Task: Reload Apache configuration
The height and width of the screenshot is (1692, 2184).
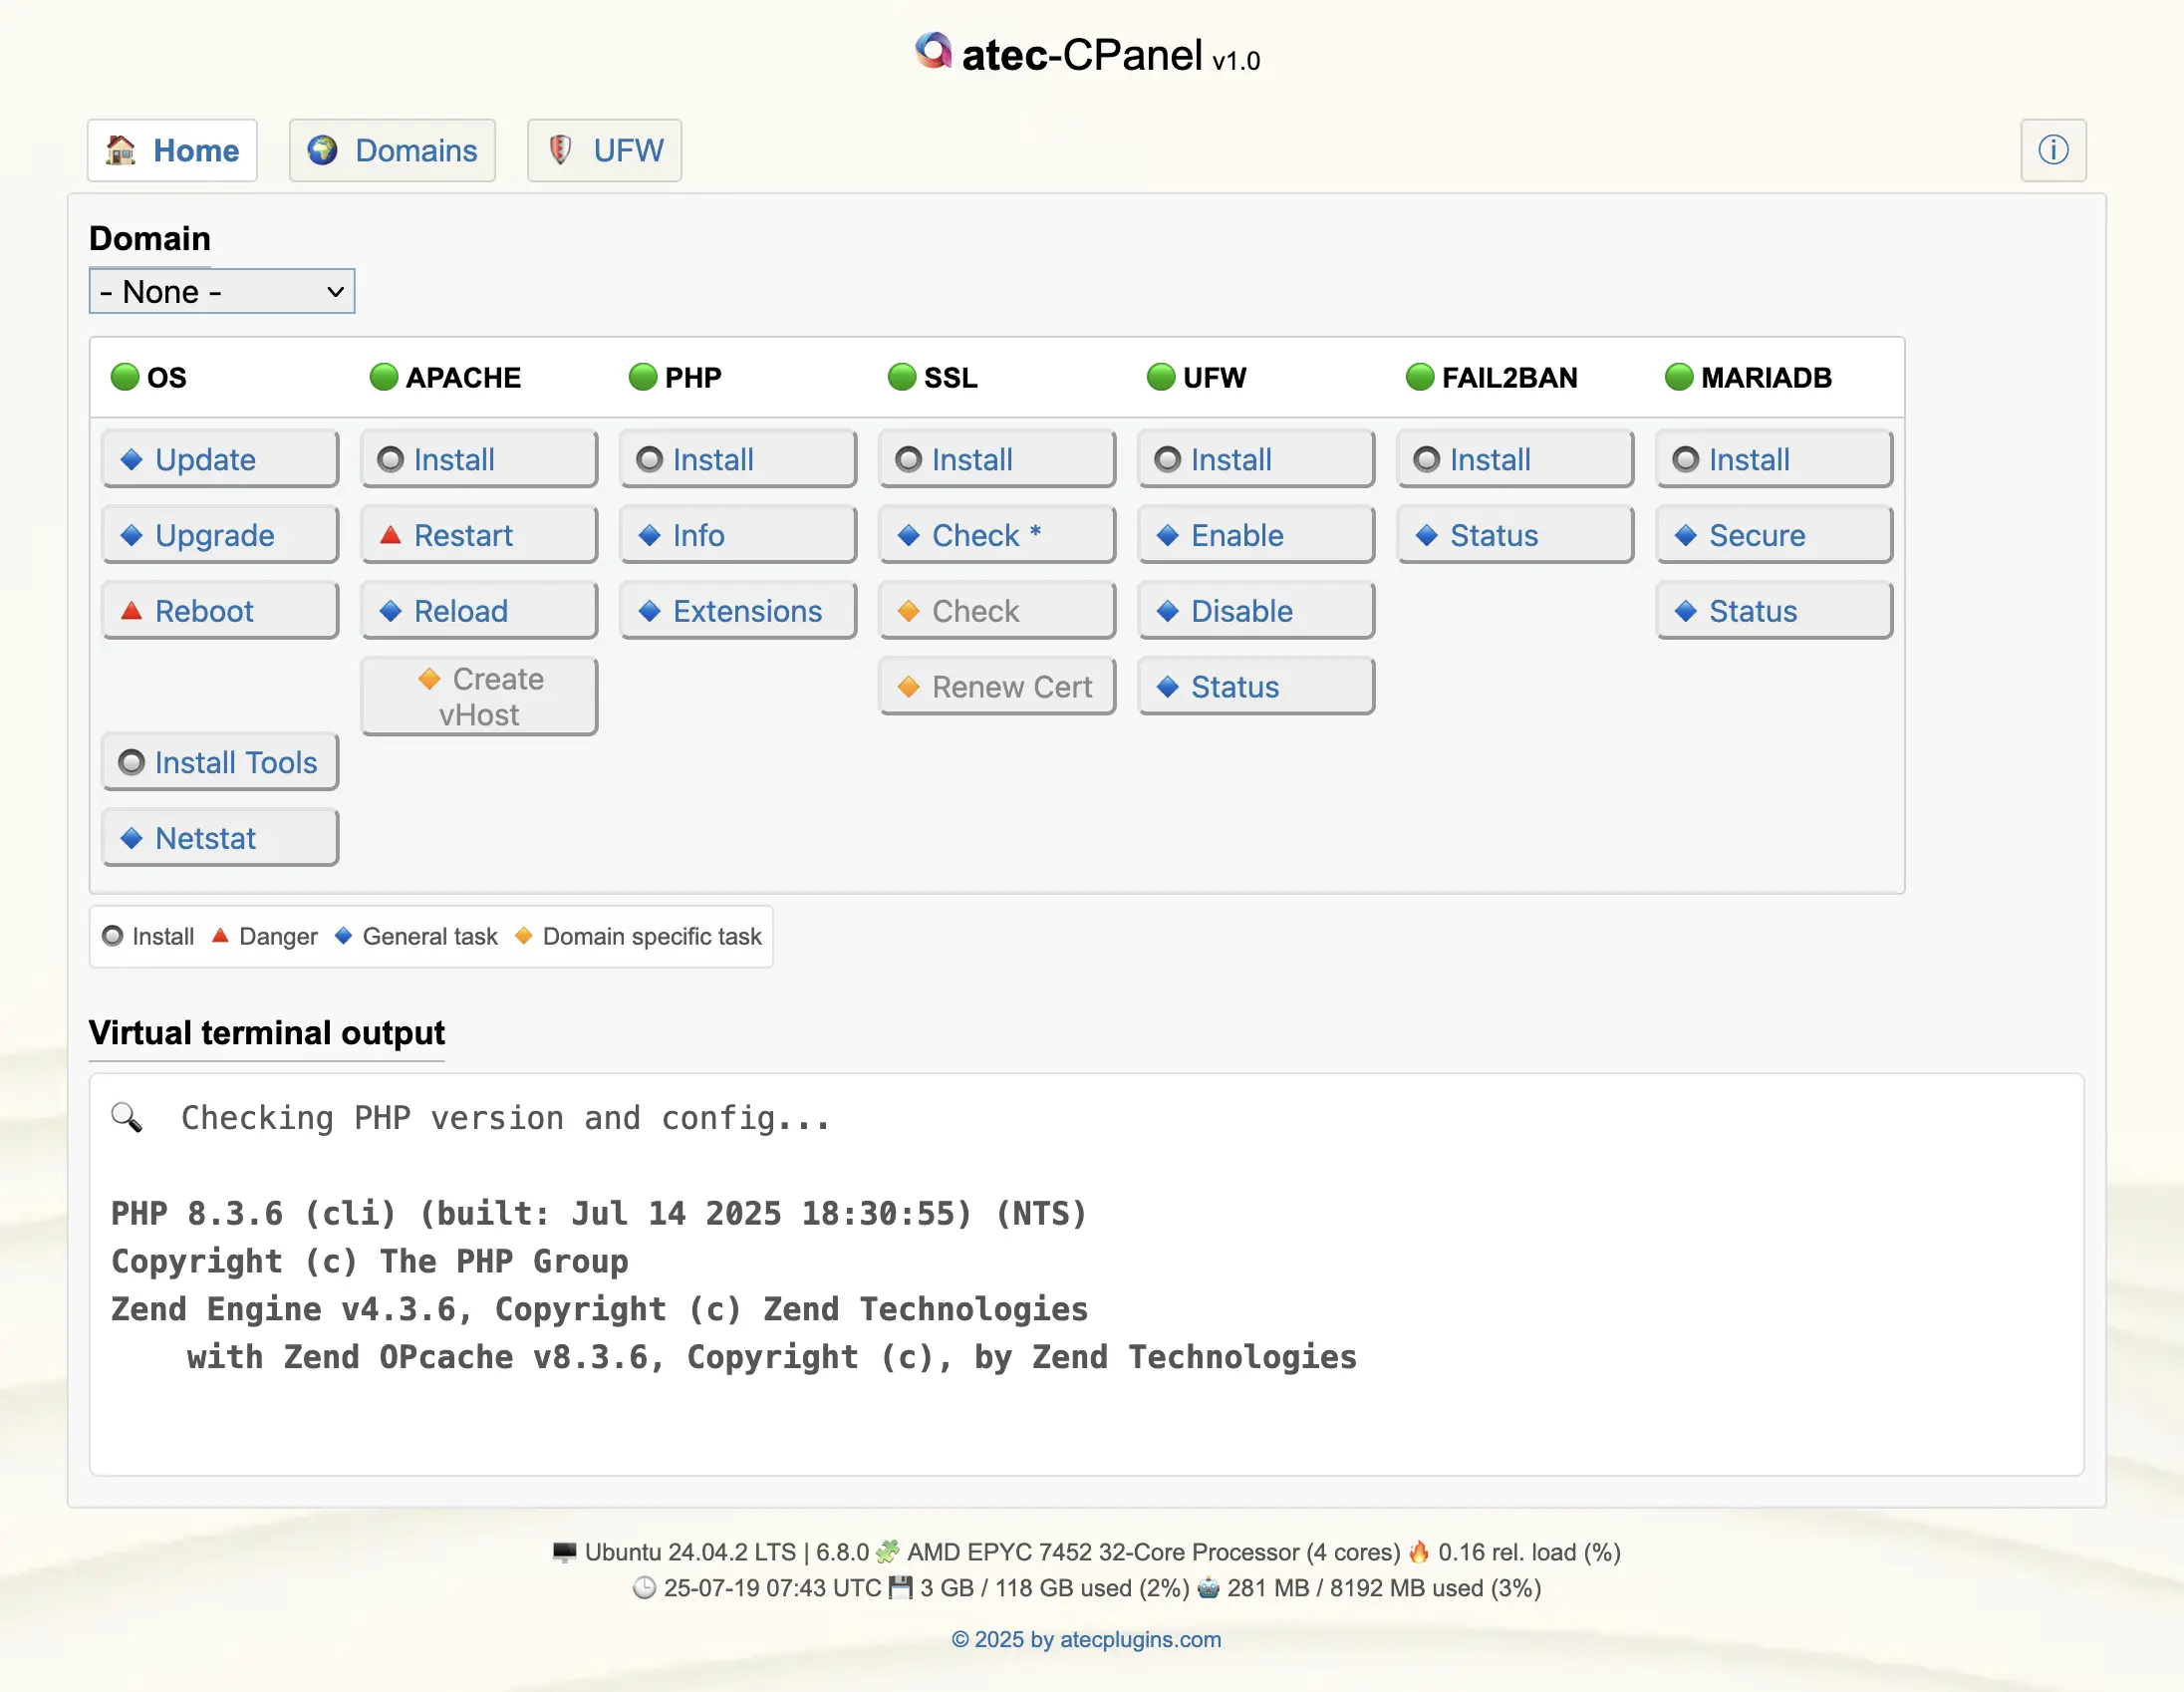Action: tap(479, 611)
